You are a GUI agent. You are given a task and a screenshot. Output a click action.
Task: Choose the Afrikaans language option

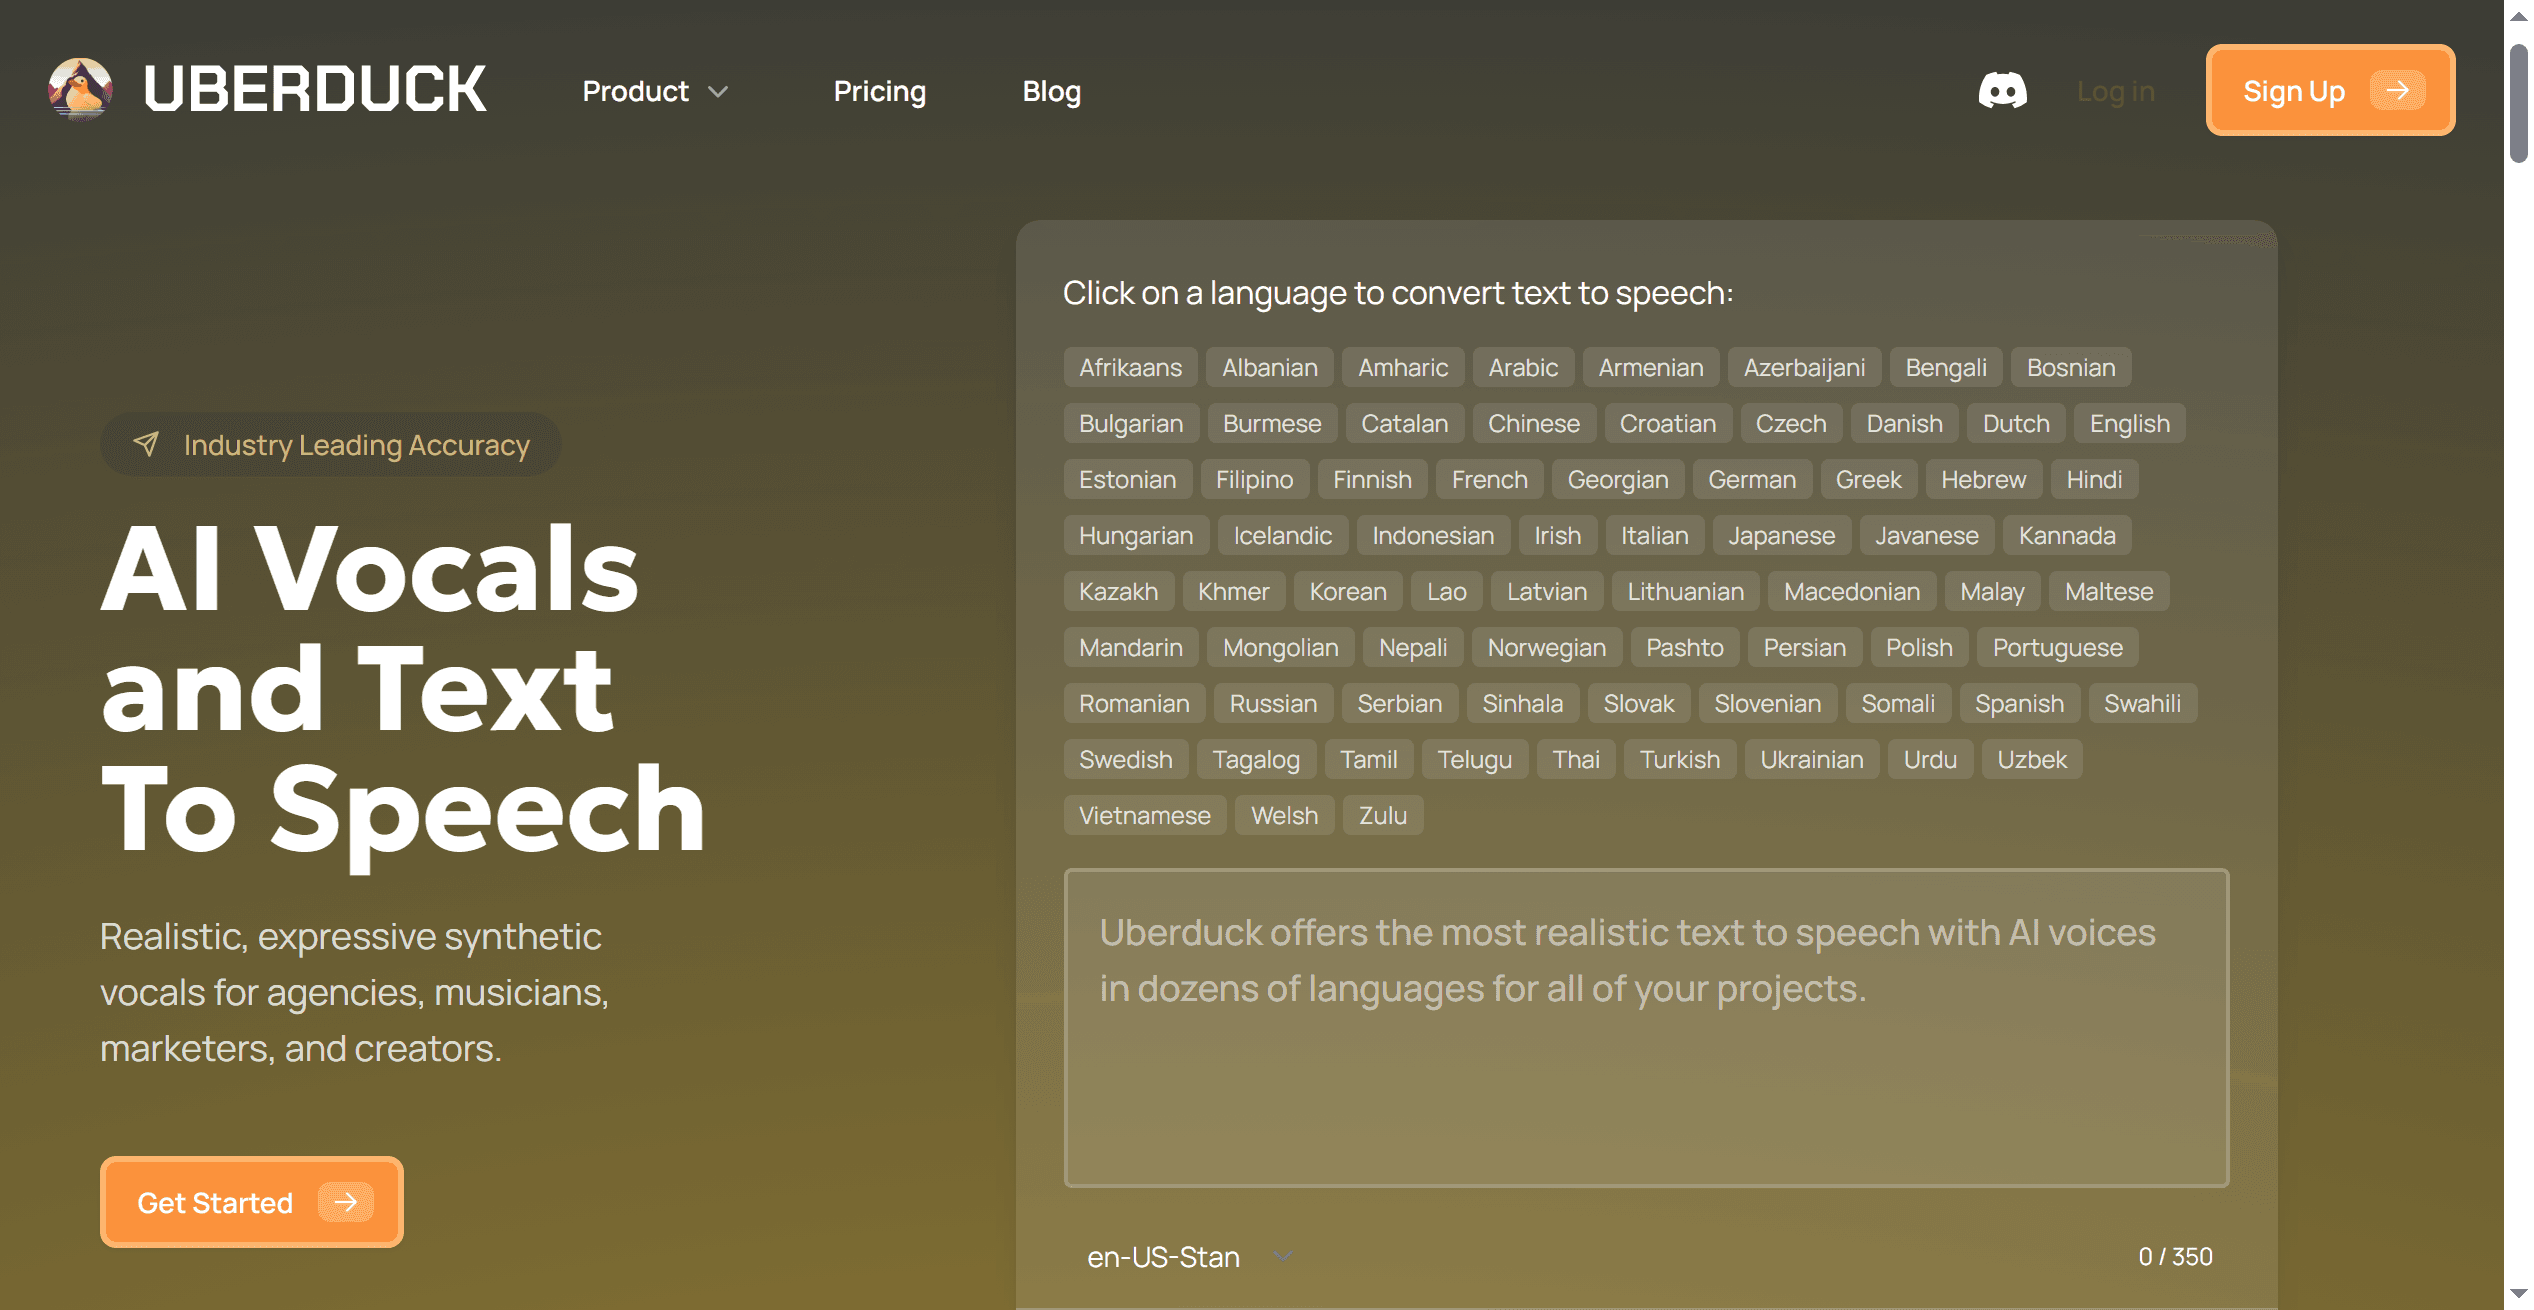1130,368
